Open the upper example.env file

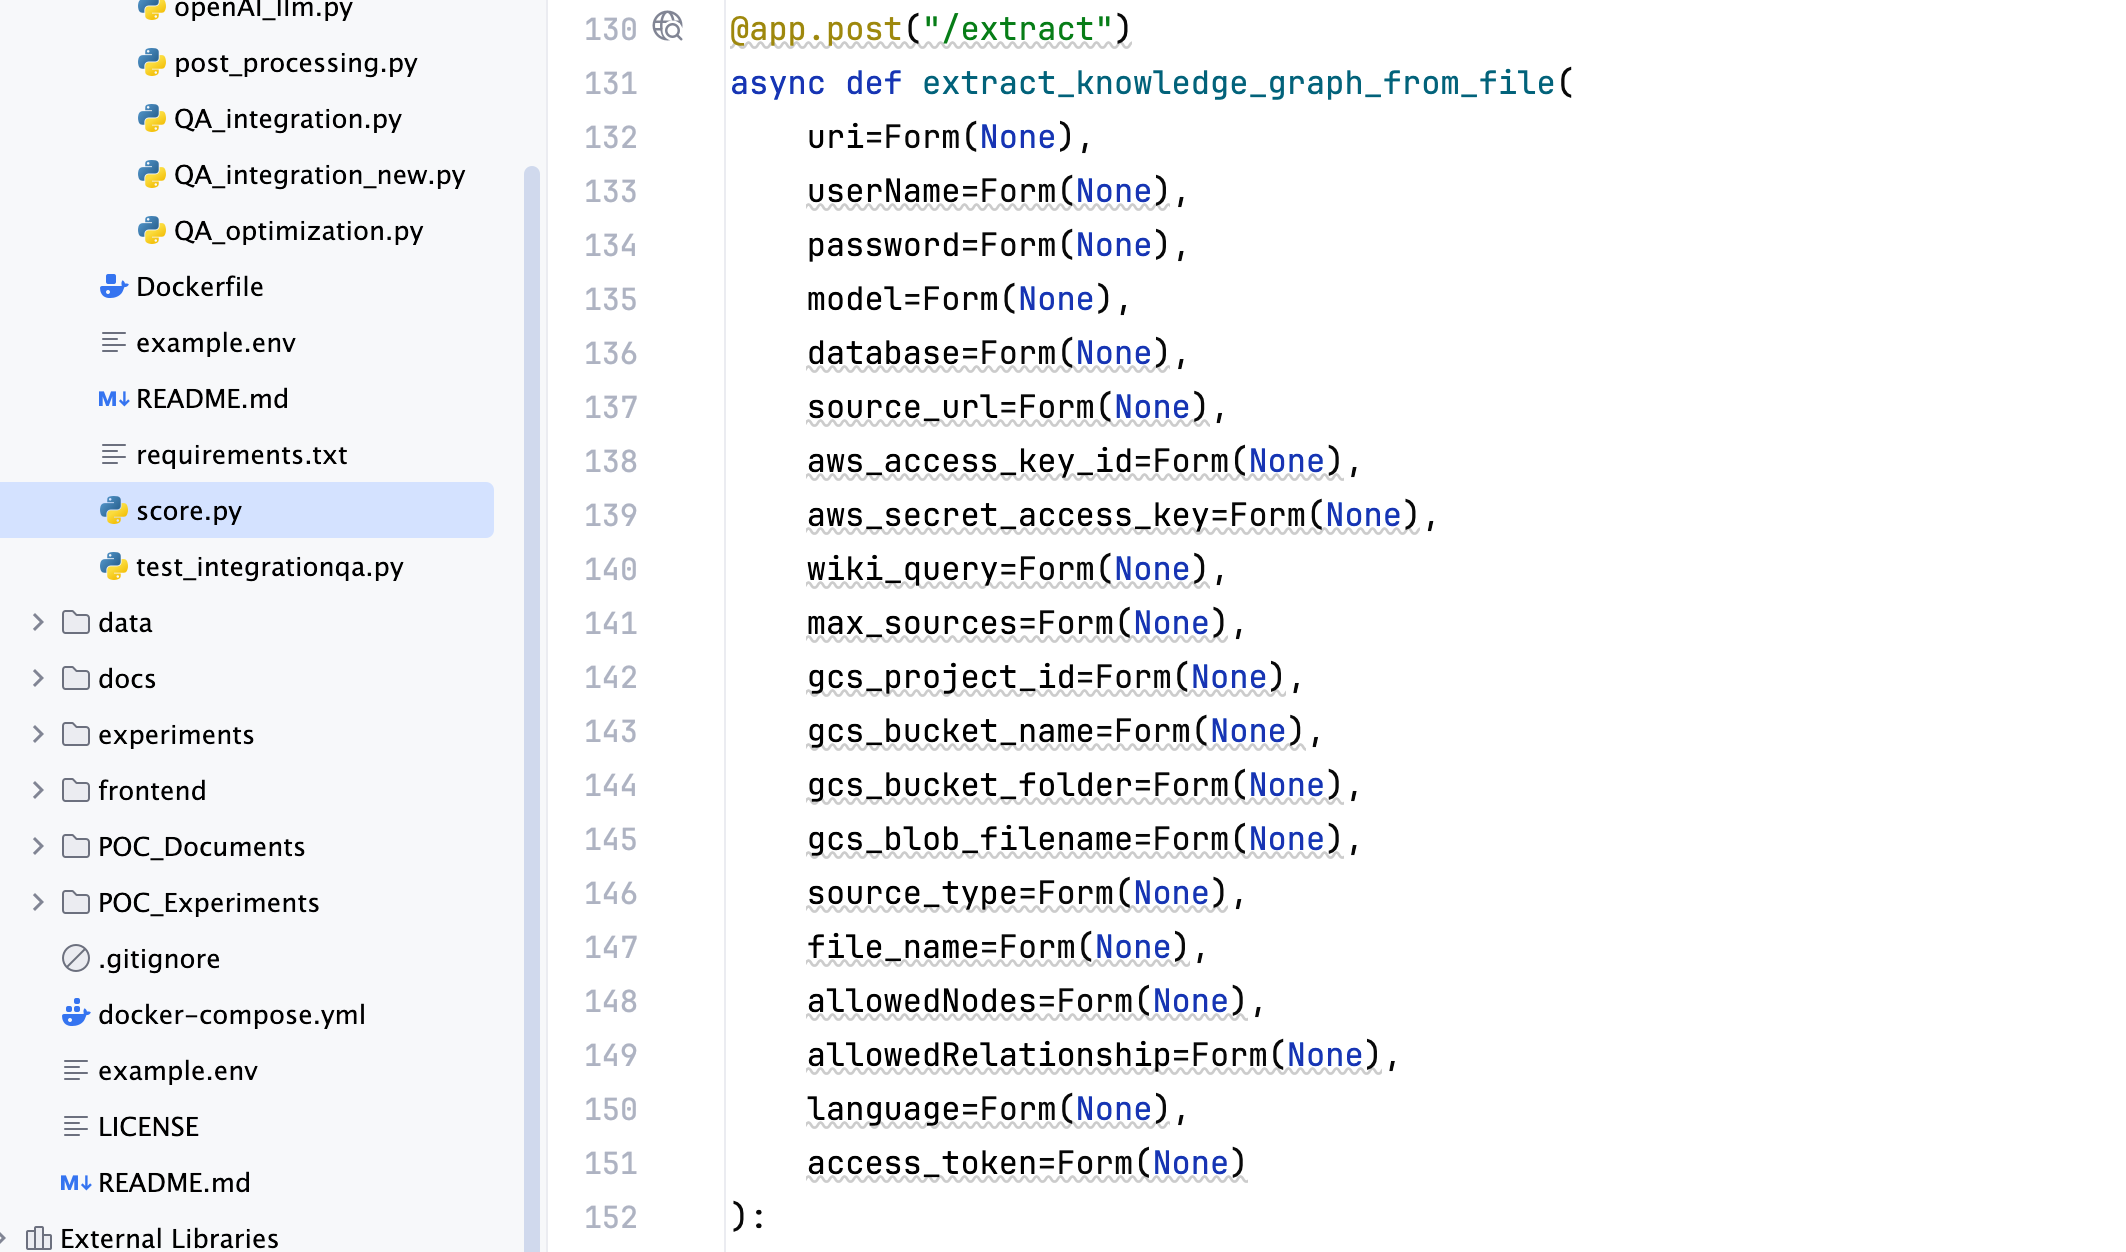click(216, 343)
